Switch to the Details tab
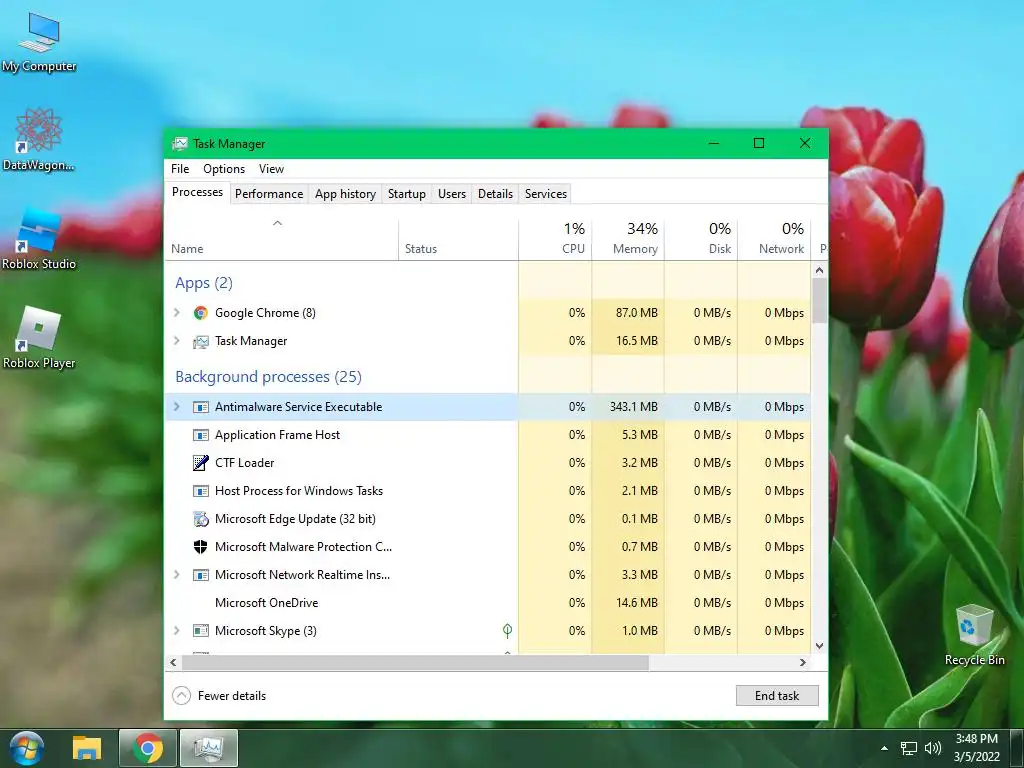Viewport: 1024px width, 768px height. coord(495,194)
